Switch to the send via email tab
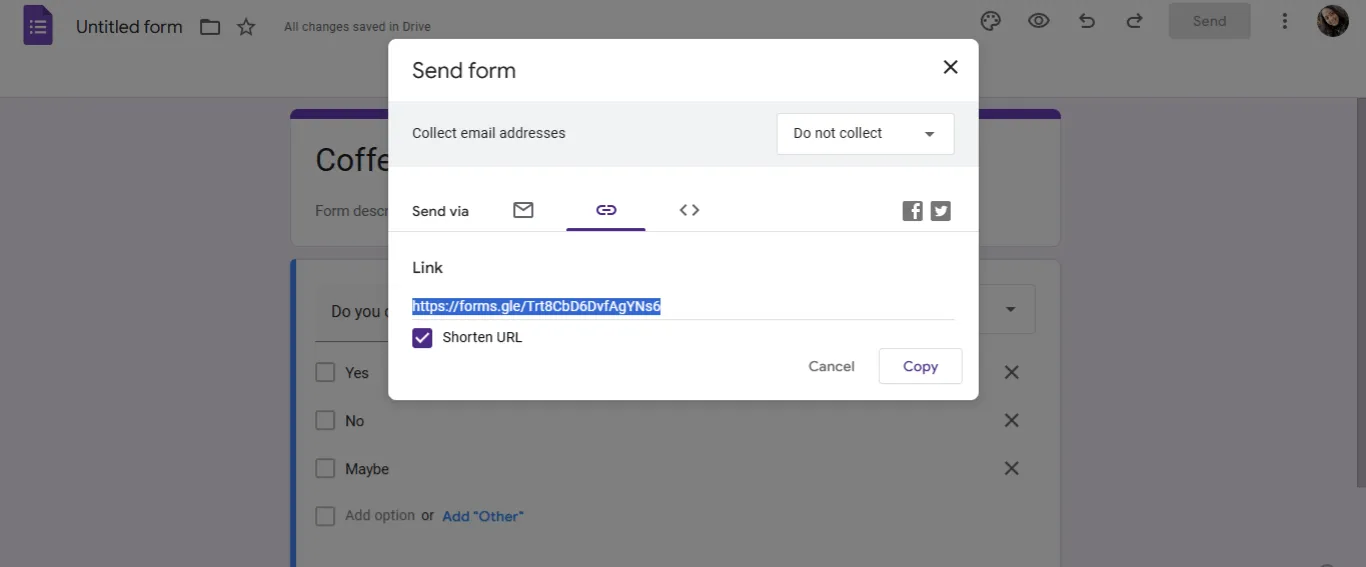Image resolution: width=1366 pixels, height=567 pixels. pos(523,210)
